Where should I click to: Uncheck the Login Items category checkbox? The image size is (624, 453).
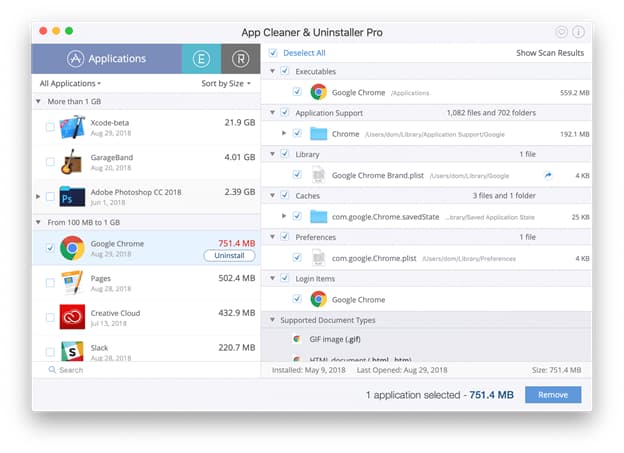285,278
